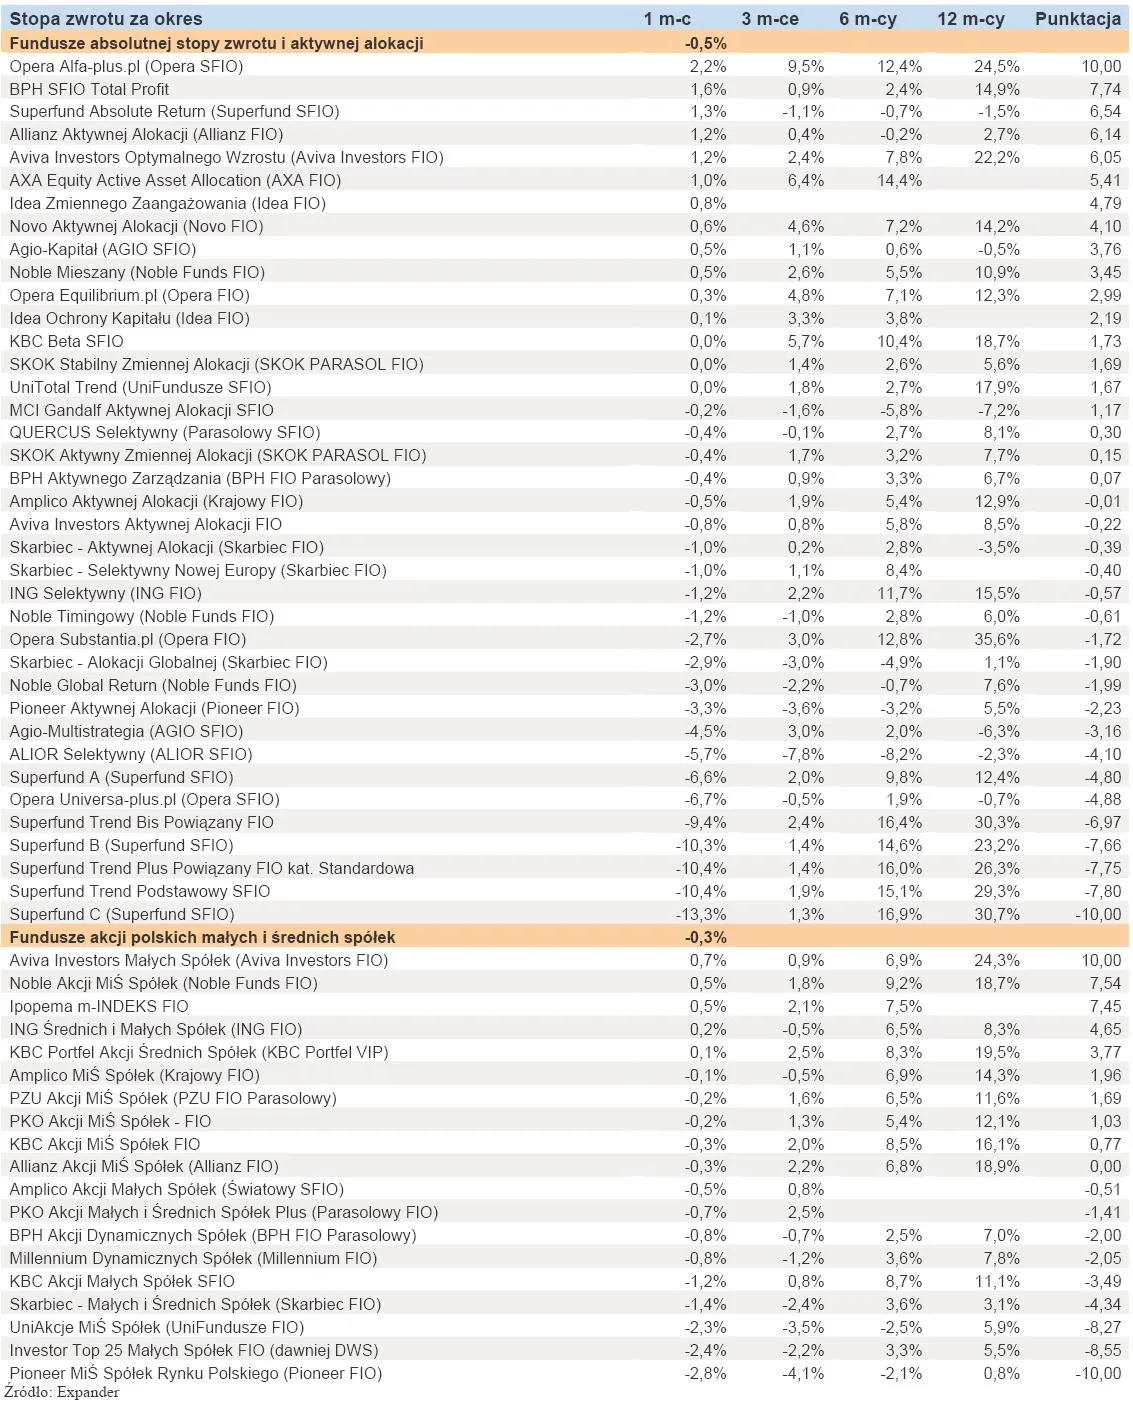Click the Aviva Investors Małych Spółek row

click(x=566, y=960)
